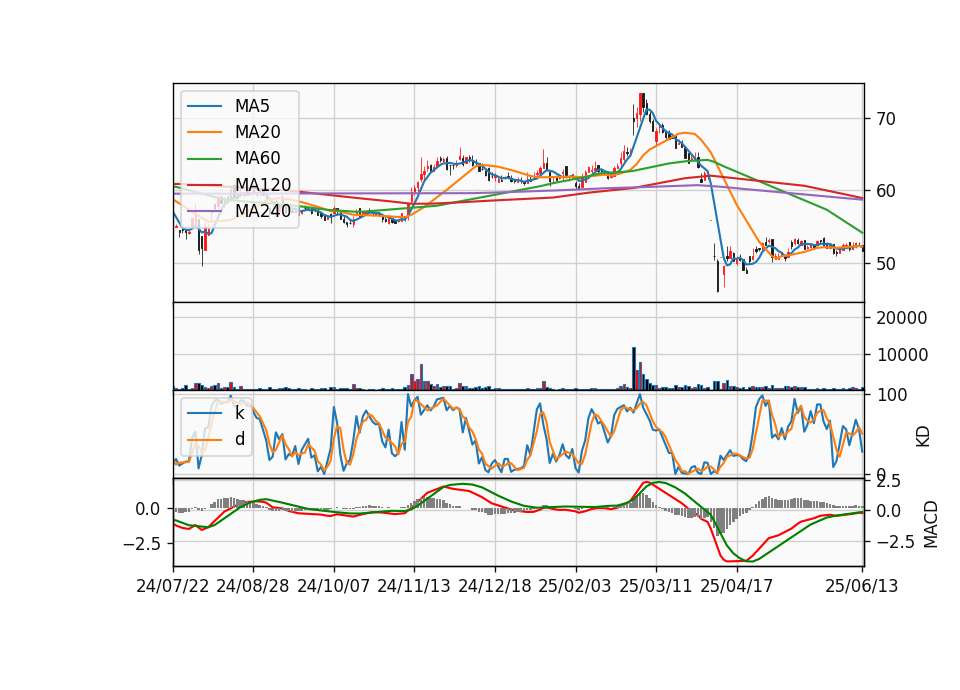Click the red MA120 legend line sample
This screenshot has height=690, width=960.
[x=204, y=184]
